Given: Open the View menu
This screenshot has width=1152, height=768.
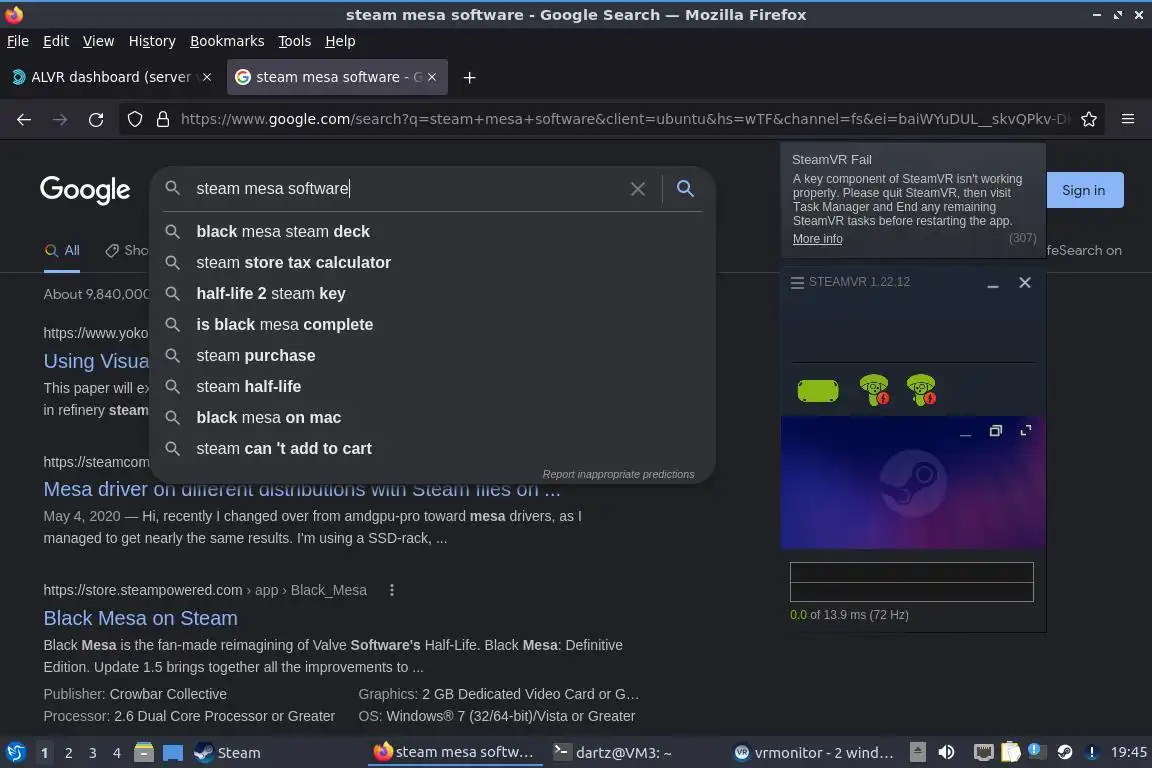Looking at the screenshot, I should (98, 41).
